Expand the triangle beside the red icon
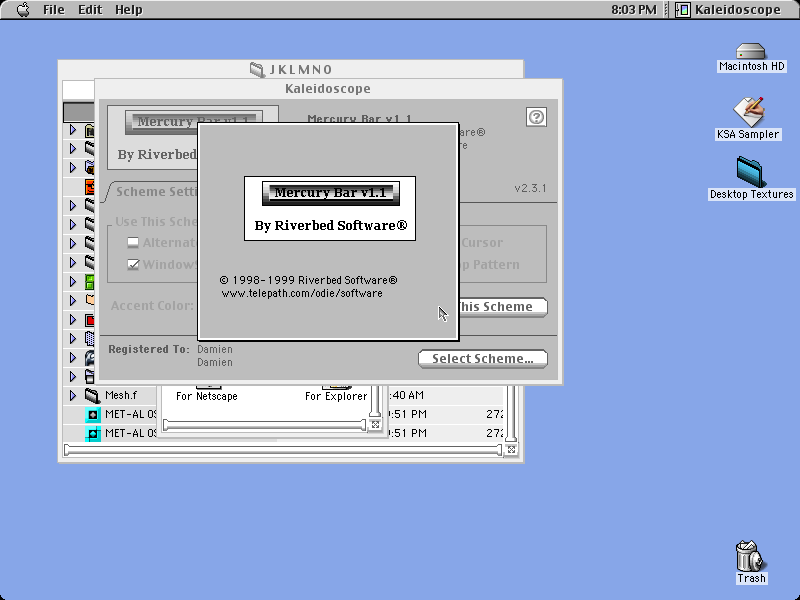The height and width of the screenshot is (600, 800). 73,319
